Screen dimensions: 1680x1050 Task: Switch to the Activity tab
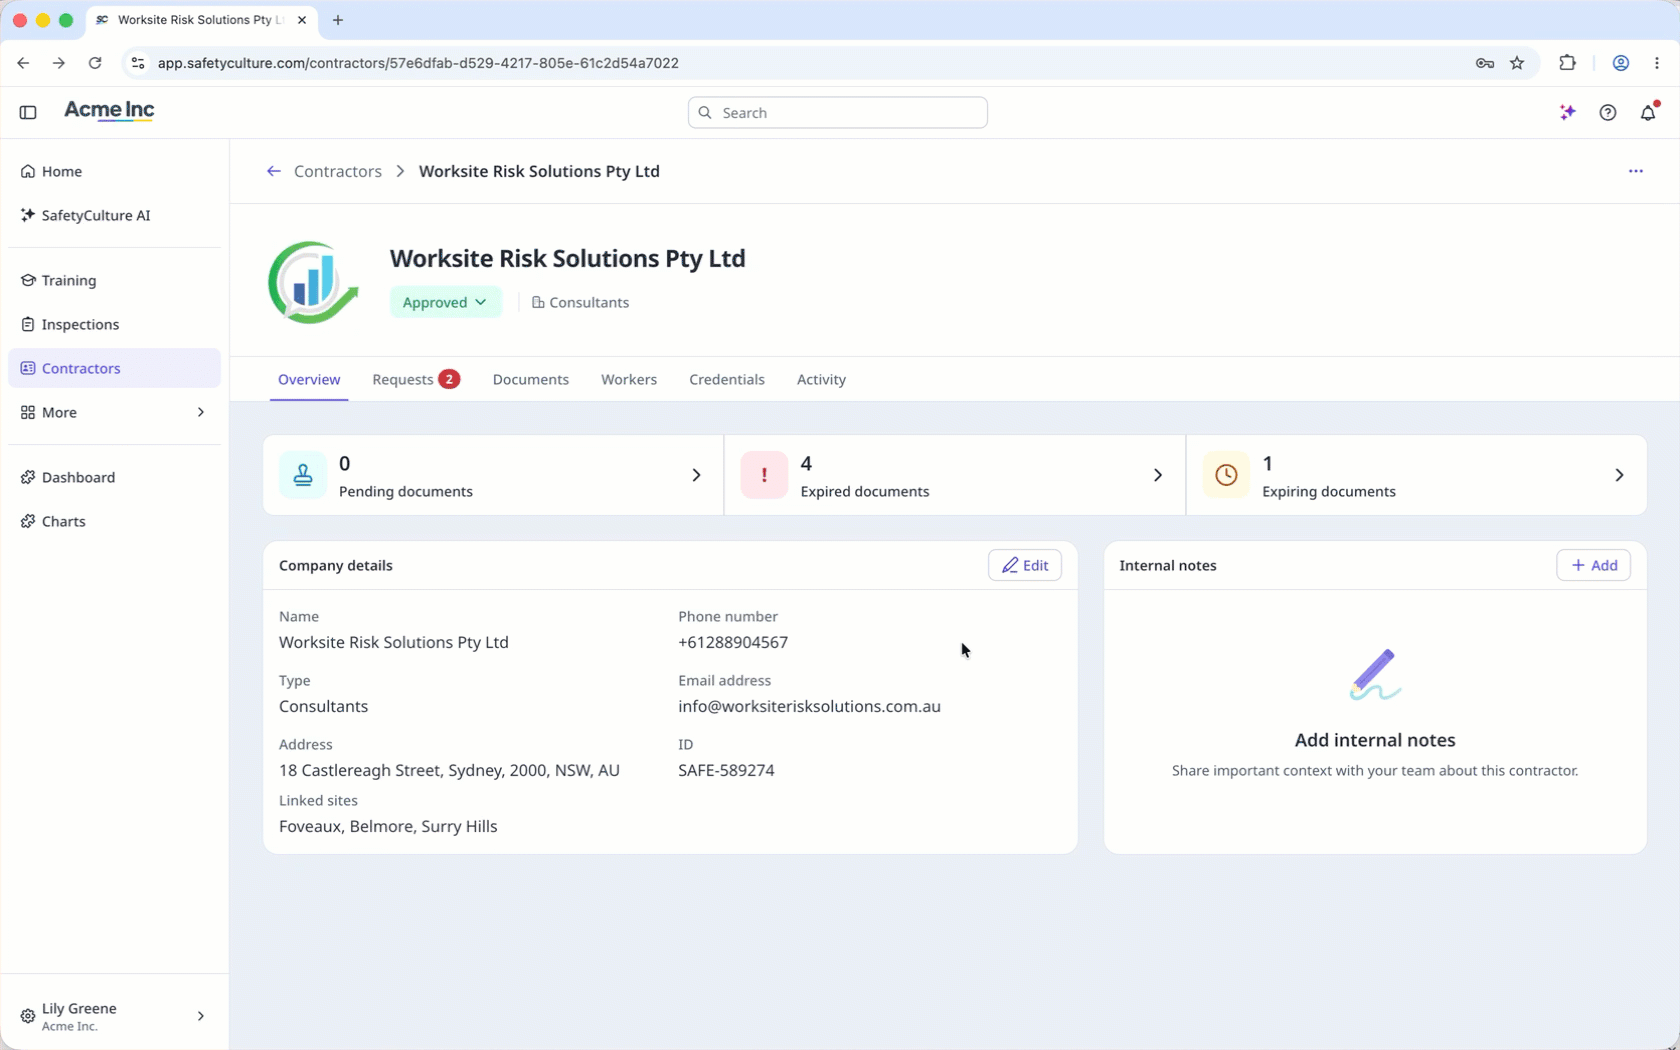pos(821,379)
